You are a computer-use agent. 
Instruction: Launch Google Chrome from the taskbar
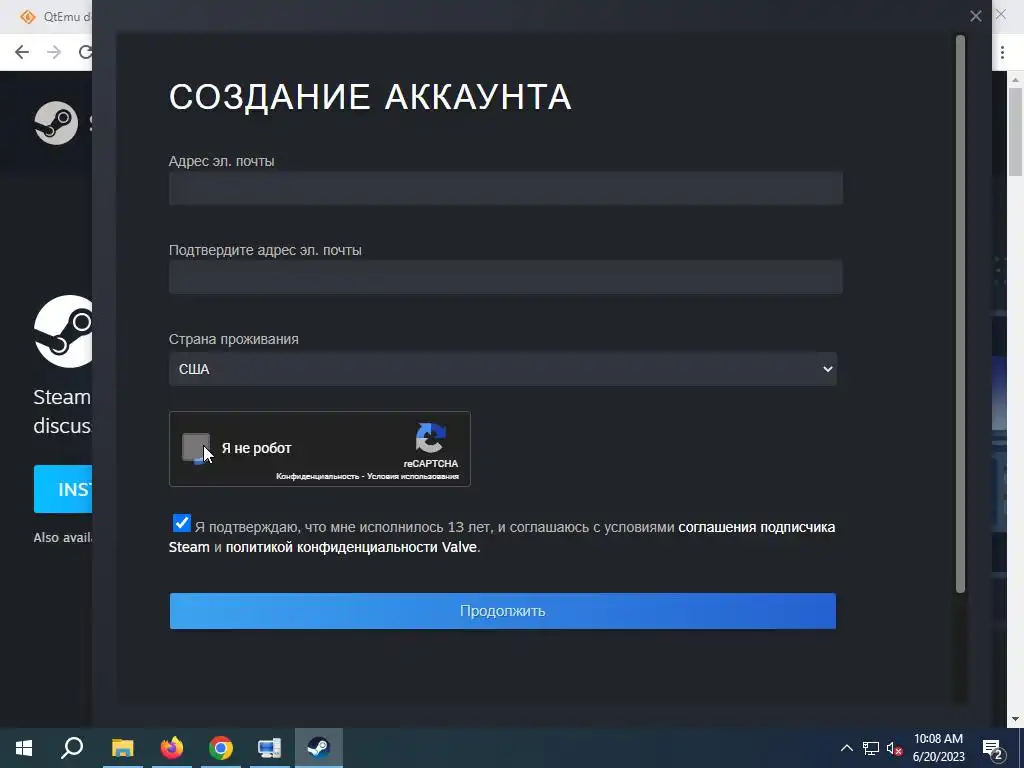pos(221,748)
